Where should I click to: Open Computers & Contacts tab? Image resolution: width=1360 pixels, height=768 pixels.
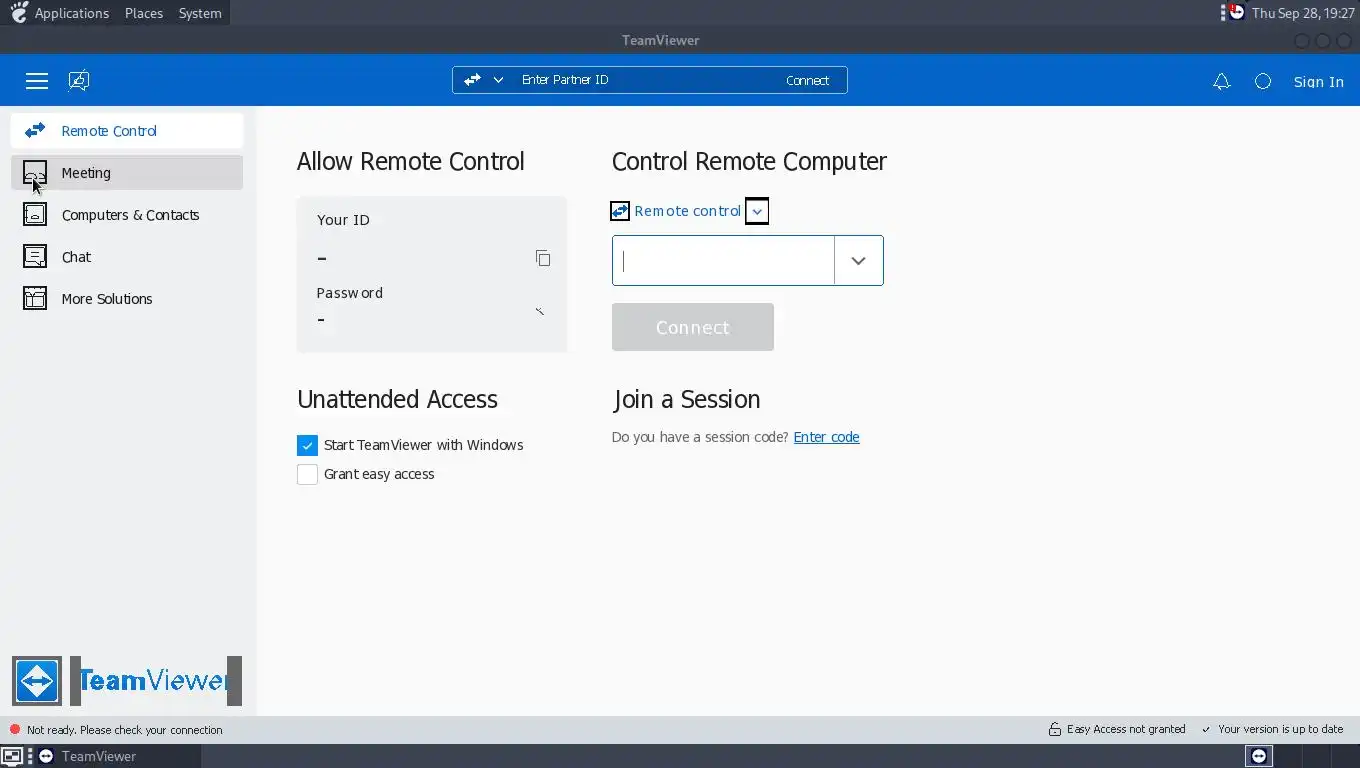pos(127,215)
